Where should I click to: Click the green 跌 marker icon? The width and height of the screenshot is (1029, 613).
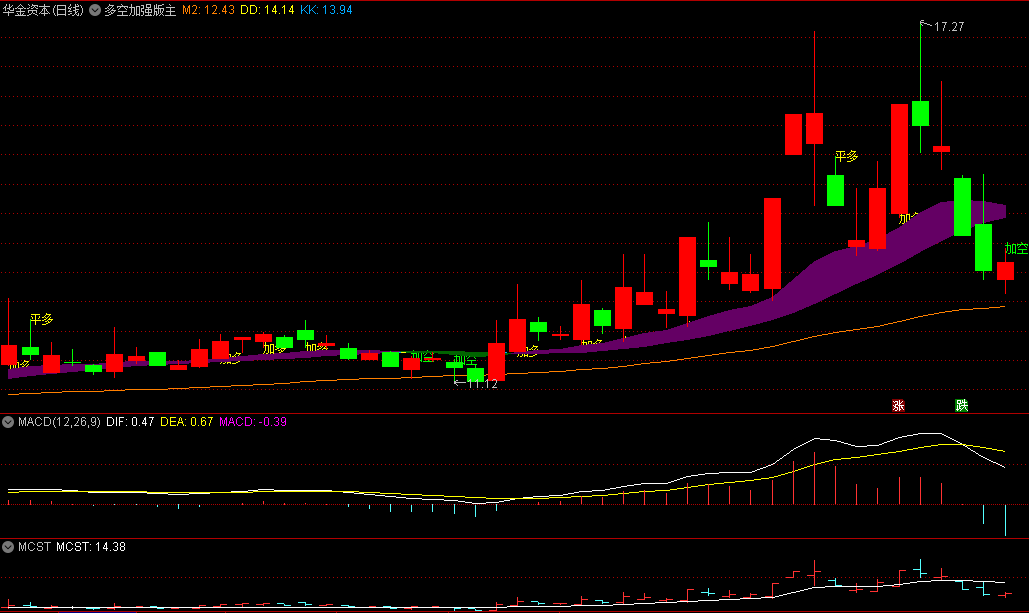click(961, 406)
